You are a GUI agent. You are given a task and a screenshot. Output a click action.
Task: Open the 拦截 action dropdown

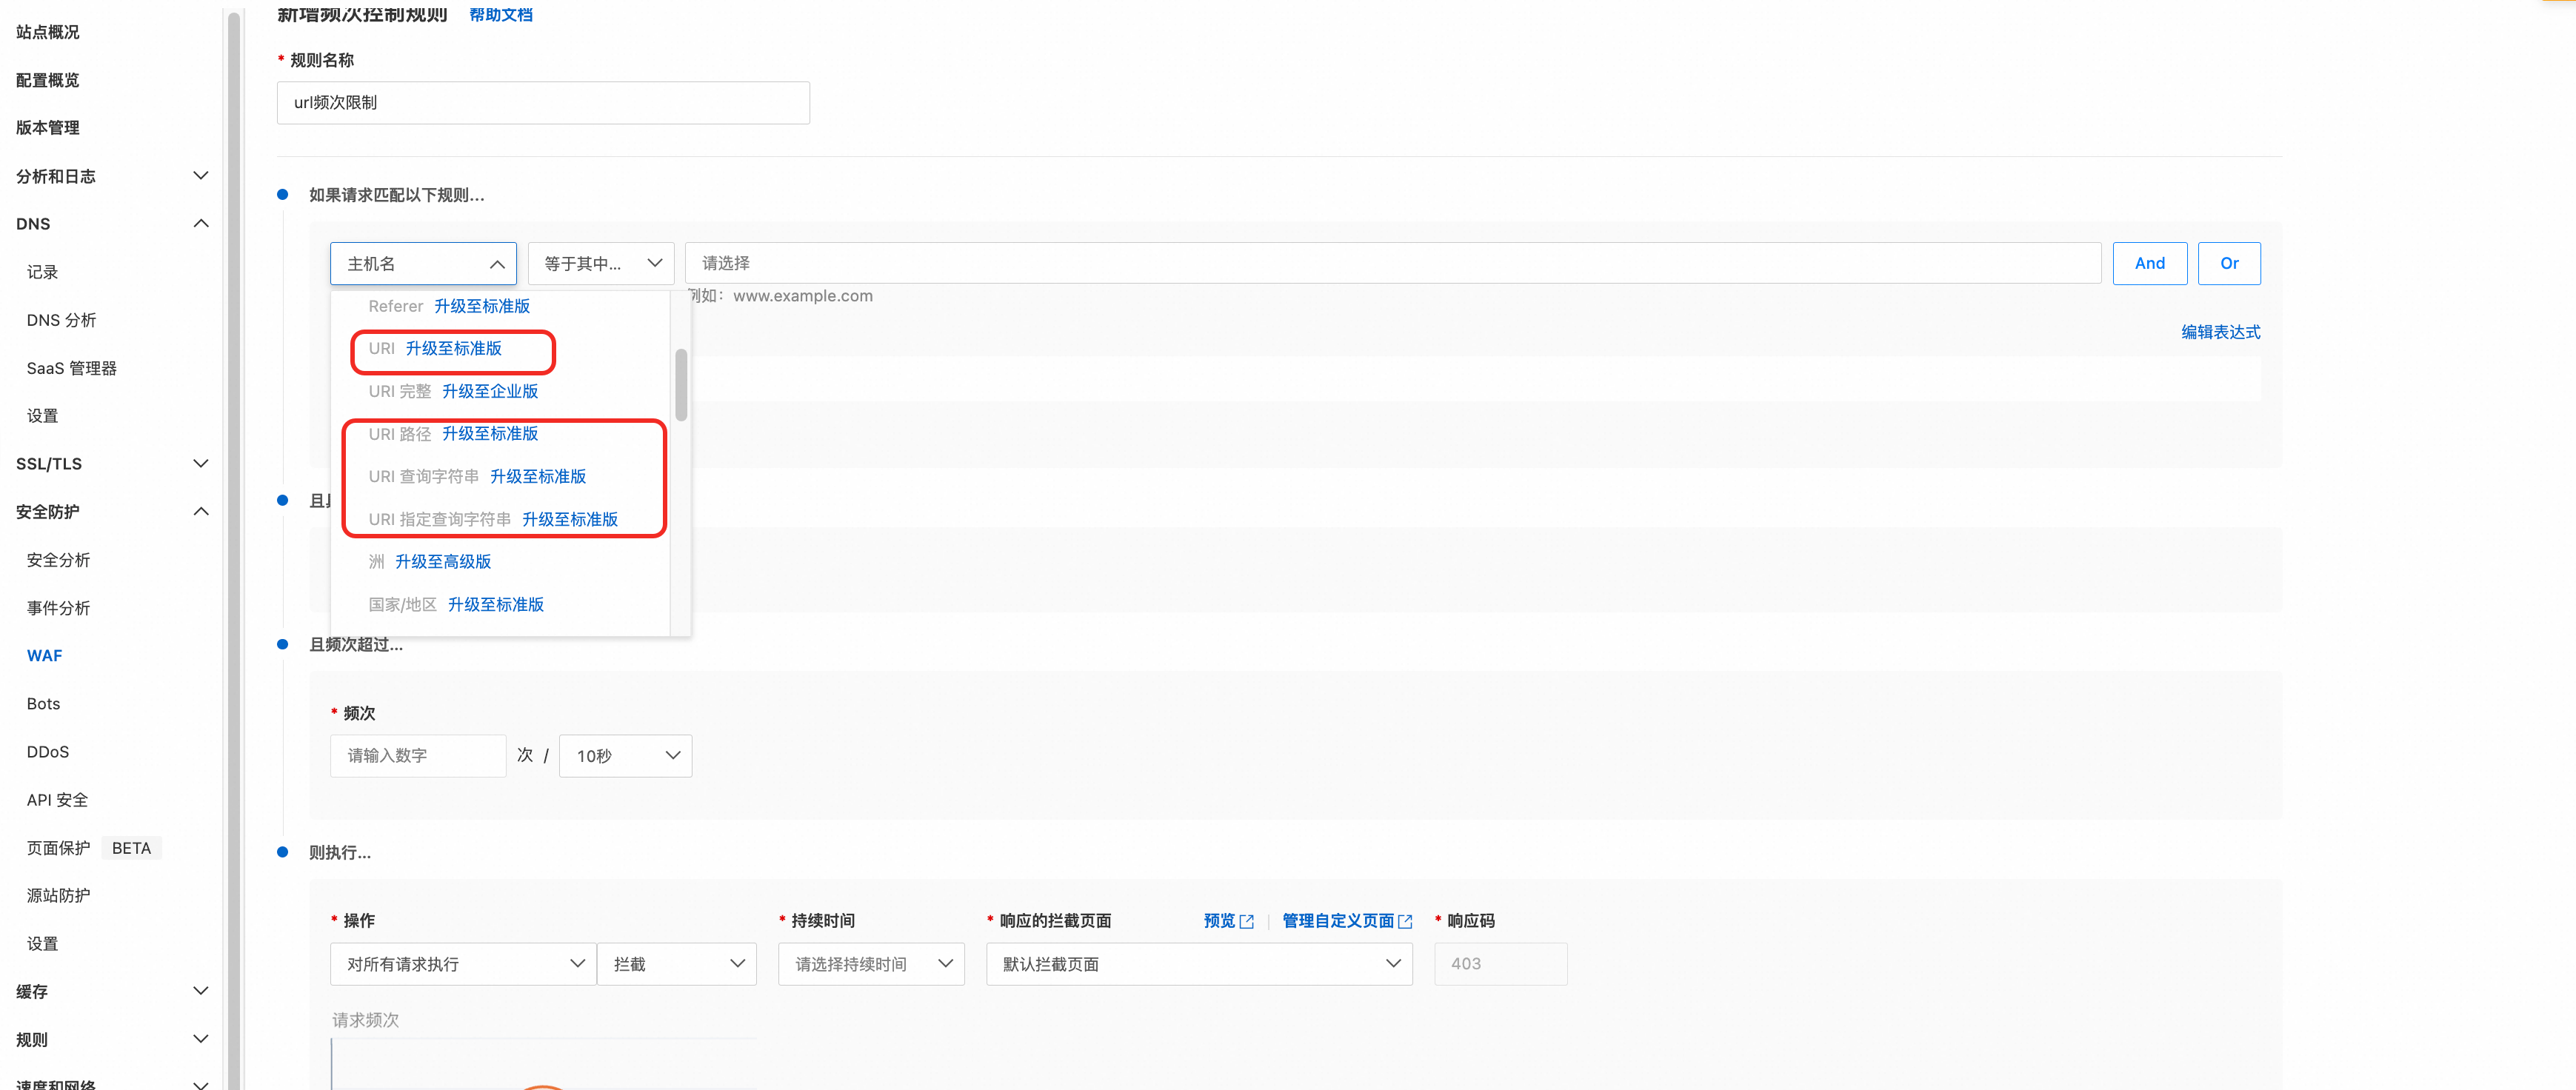[x=677, y=964]
